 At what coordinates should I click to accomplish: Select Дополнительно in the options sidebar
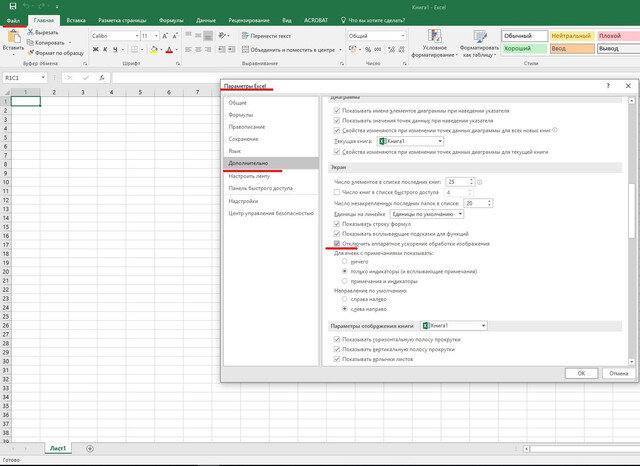271,163
